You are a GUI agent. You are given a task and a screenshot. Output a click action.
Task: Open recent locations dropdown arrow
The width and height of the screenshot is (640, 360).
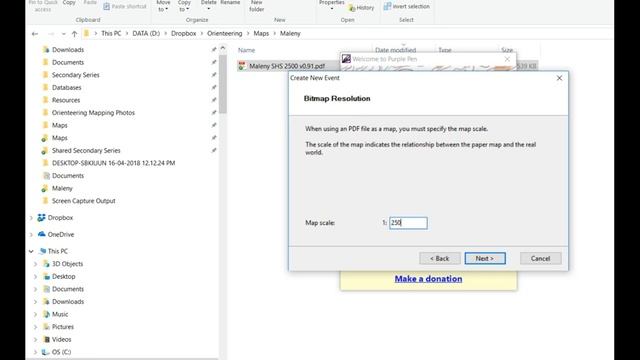[63, 34]
